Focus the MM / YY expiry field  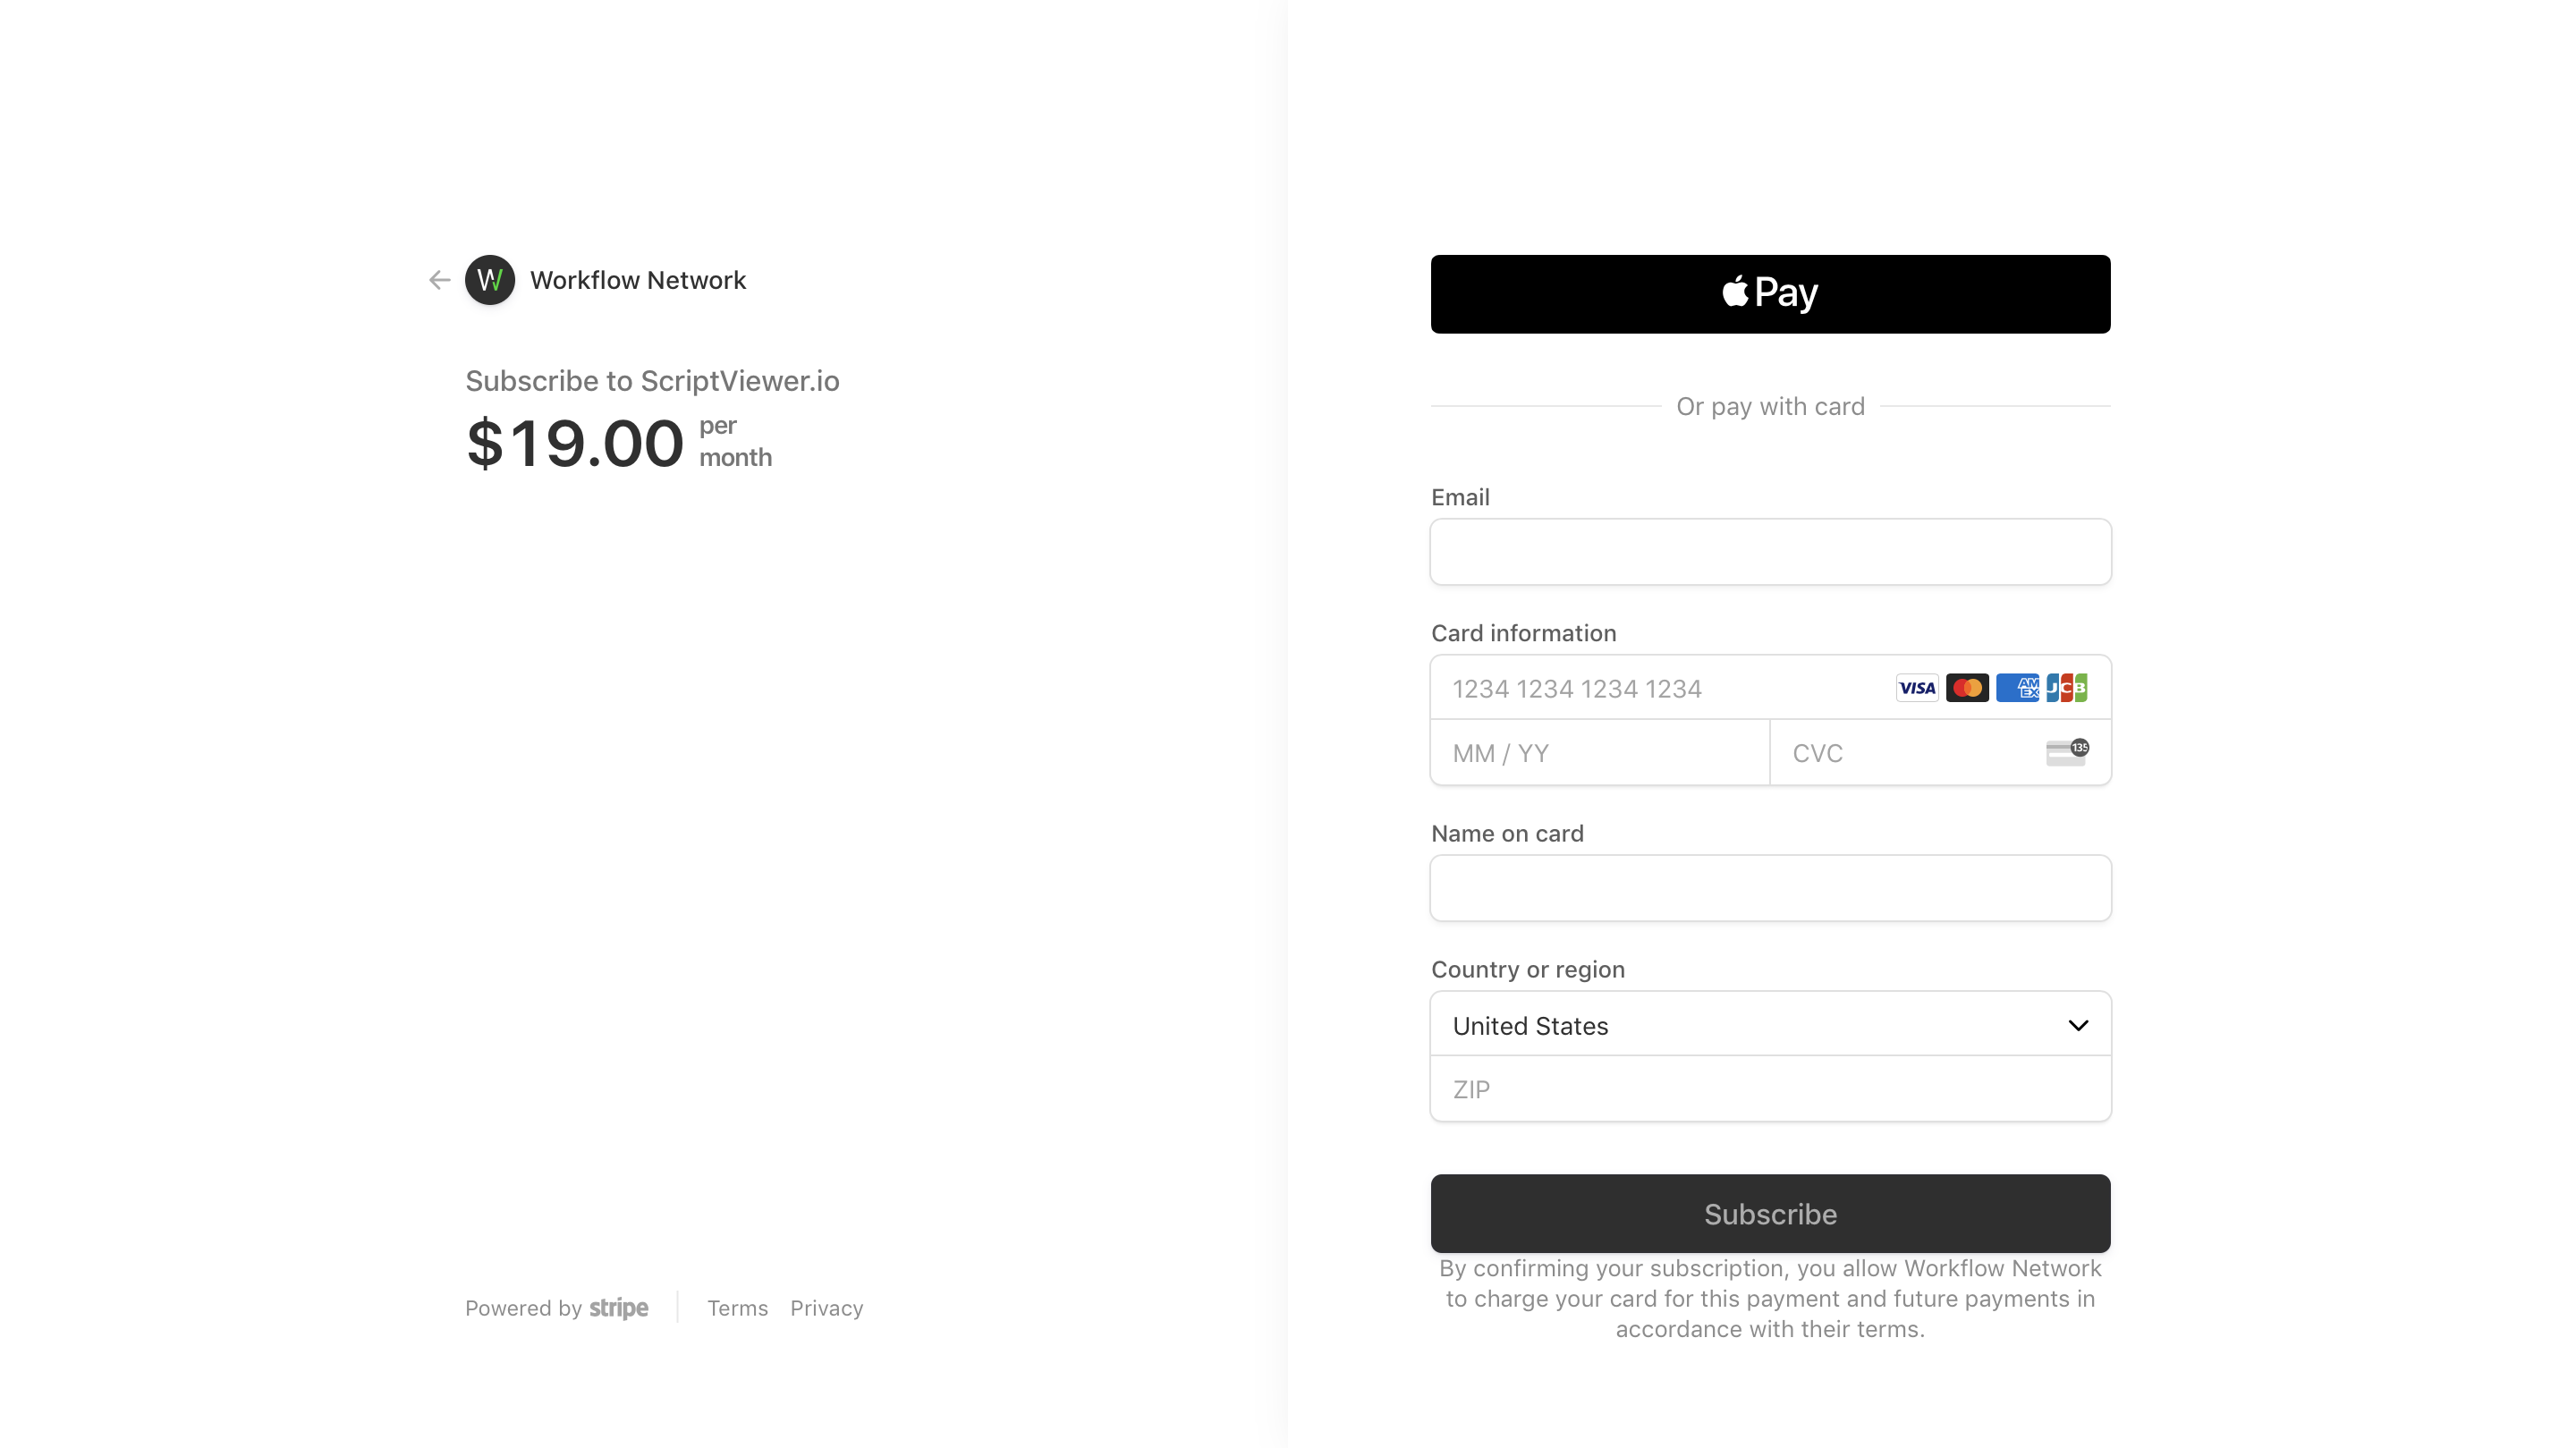pyautogui.click(x=1600, y=752)
